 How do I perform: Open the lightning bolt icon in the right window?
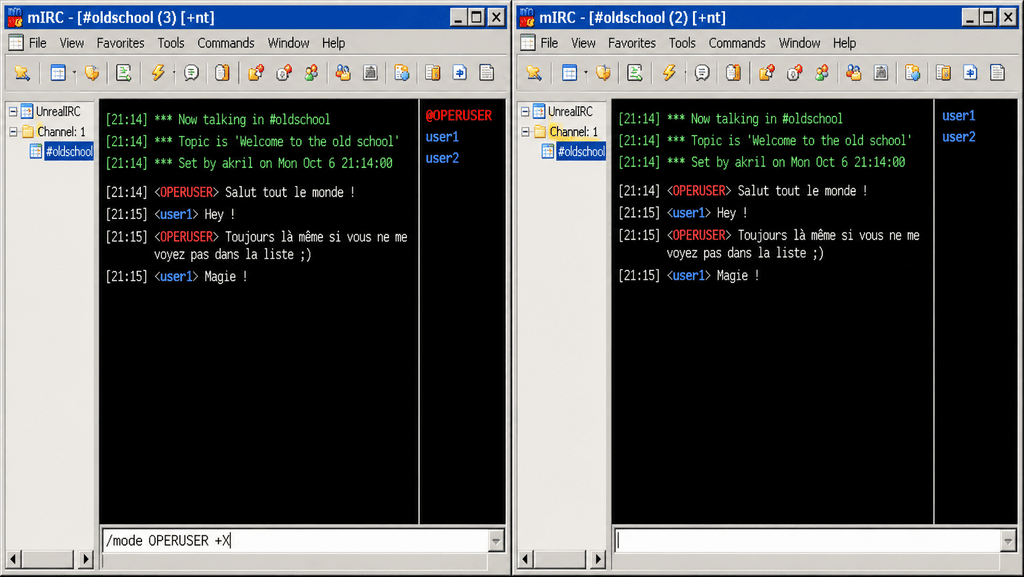(x=669, y=72)
